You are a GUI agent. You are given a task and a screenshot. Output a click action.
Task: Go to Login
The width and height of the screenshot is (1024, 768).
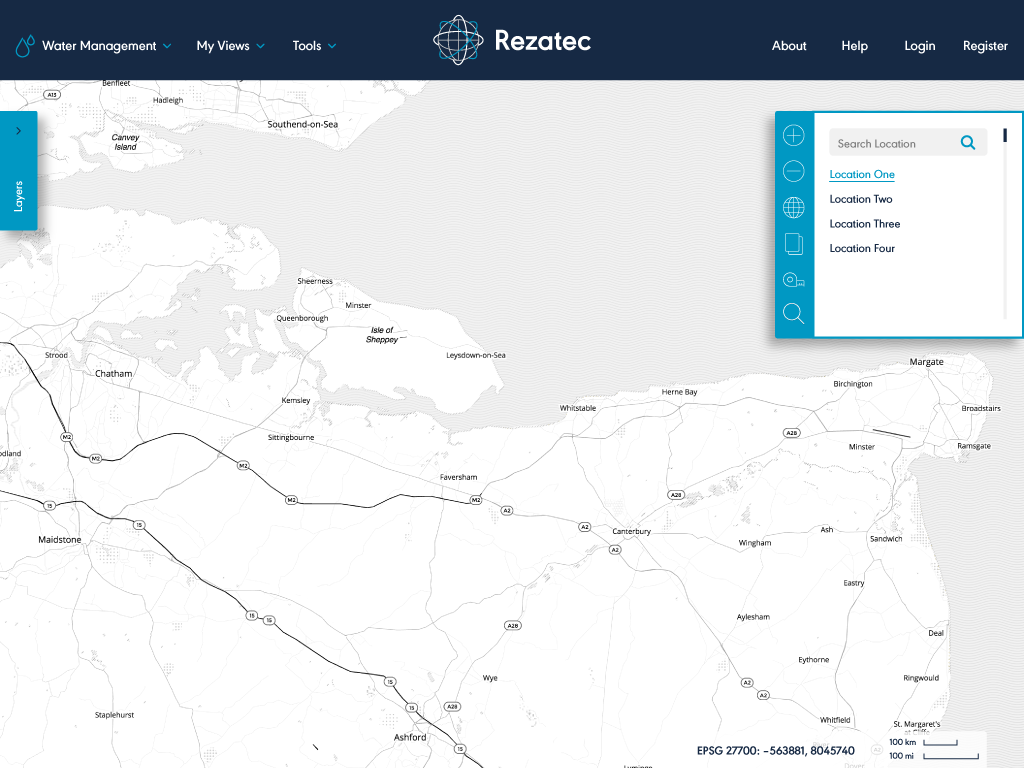point(920,46)
